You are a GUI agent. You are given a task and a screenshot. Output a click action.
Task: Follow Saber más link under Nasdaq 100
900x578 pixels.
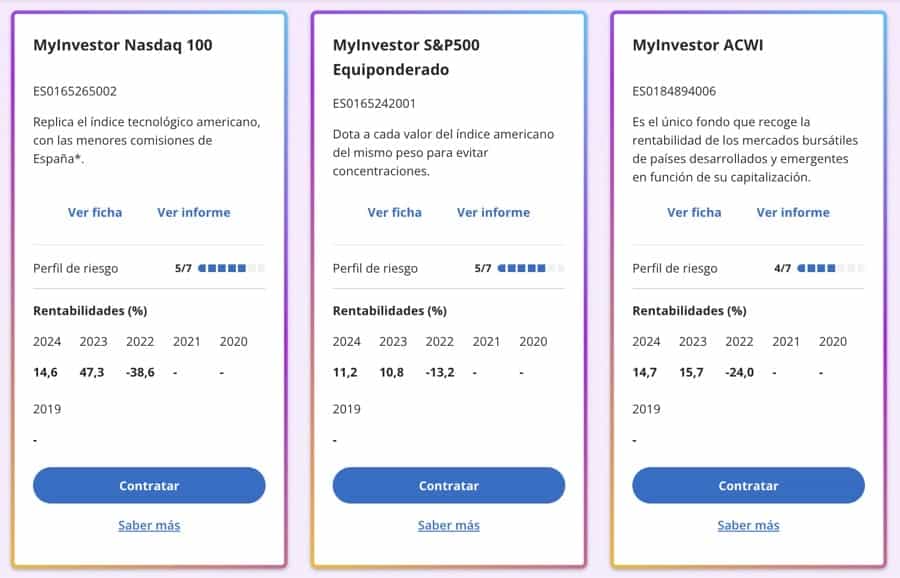(149, 525)
